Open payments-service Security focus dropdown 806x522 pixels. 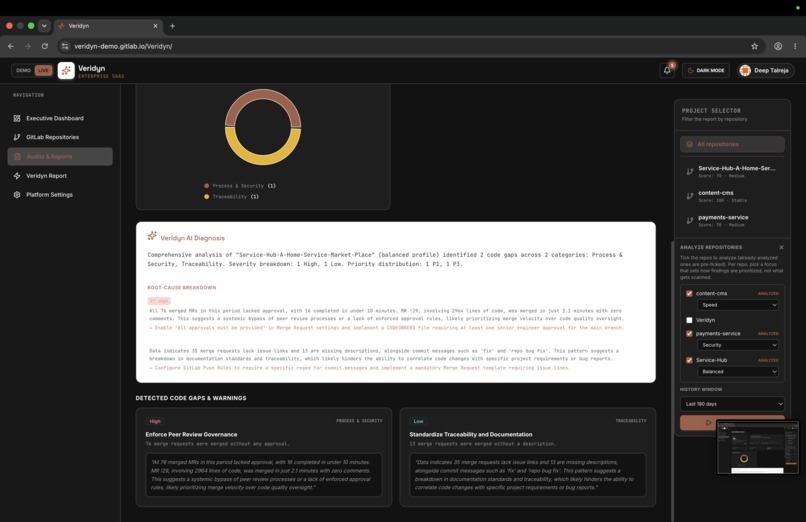(738, 345)
